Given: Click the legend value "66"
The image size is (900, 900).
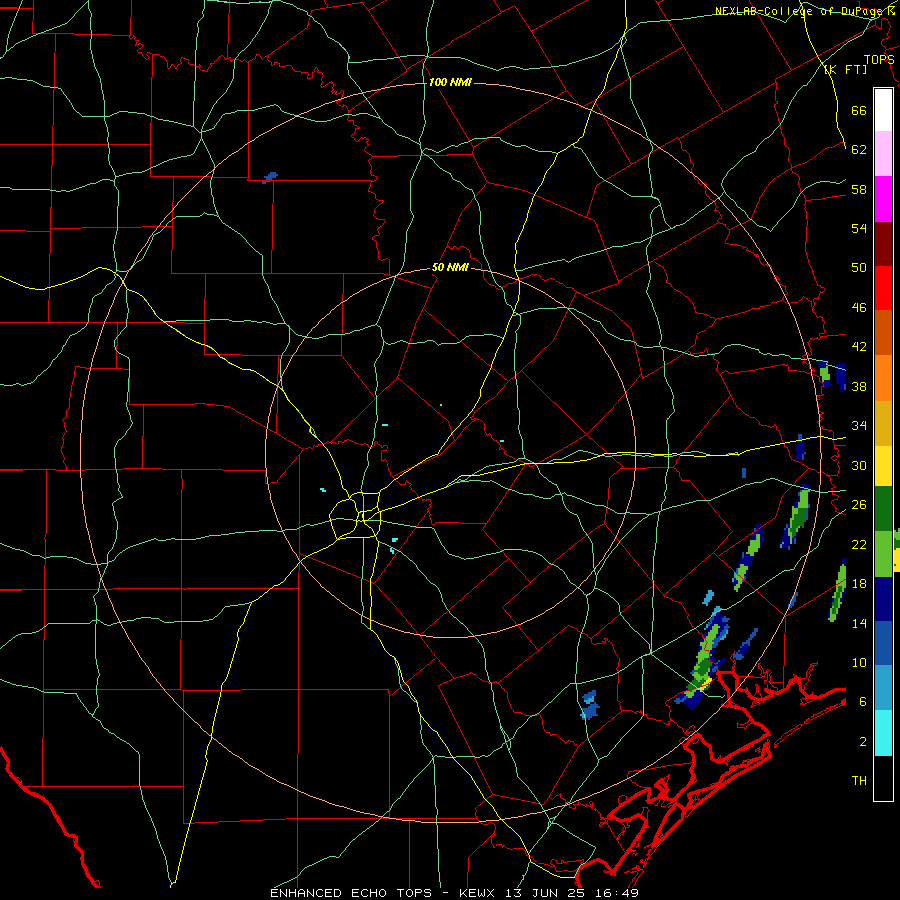Looking at the screenshot, I should pos(859,110).
